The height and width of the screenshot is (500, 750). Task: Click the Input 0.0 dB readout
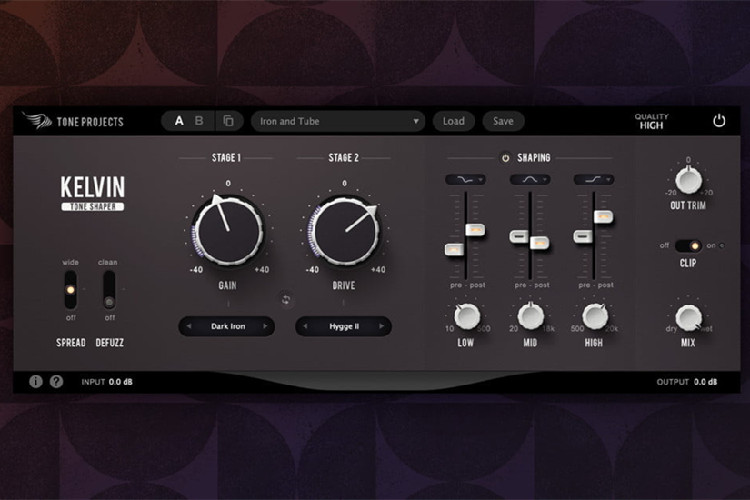coord(107,382)
